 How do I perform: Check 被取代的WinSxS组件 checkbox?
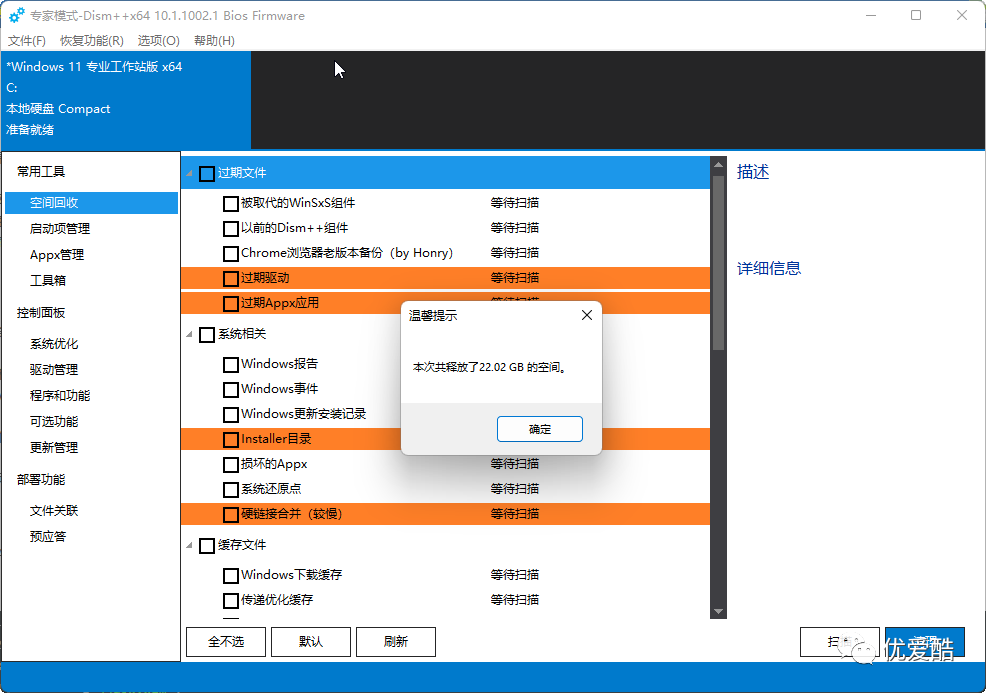pyautogui.click(x=231, y=204)
